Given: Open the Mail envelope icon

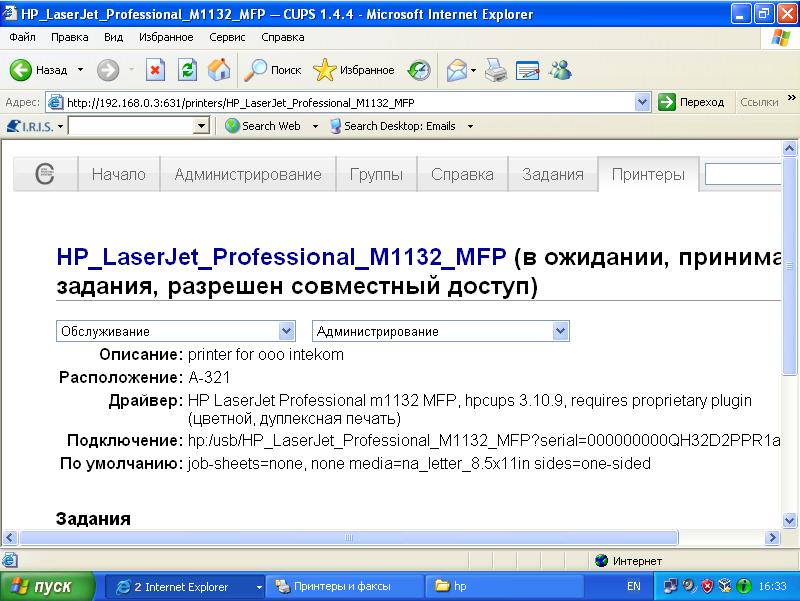Looking at the screenshot, I should coord(457,70).
